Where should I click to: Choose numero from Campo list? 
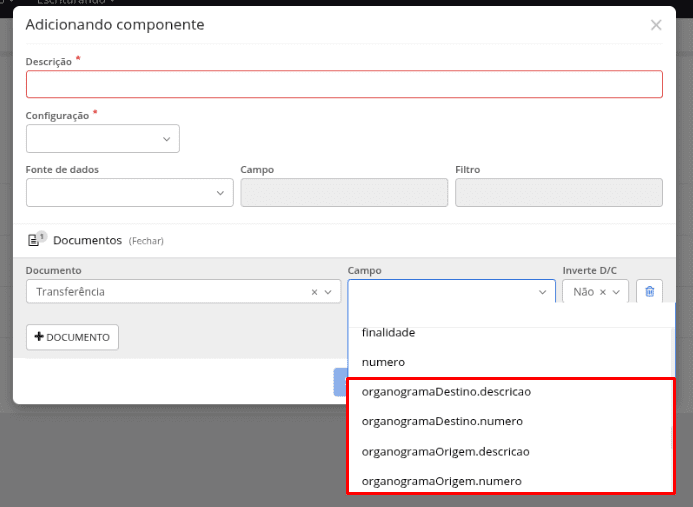coord(383,361)
